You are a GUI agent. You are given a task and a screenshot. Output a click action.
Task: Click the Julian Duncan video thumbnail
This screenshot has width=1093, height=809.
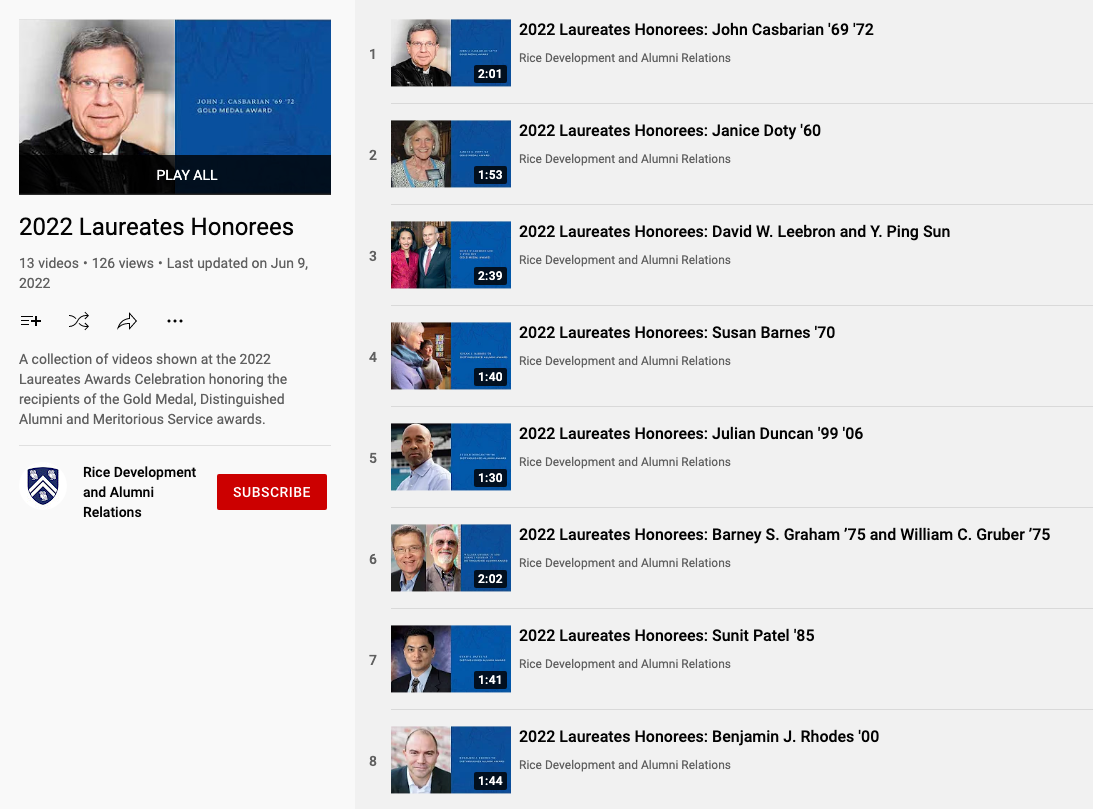(x=451, y=457)
